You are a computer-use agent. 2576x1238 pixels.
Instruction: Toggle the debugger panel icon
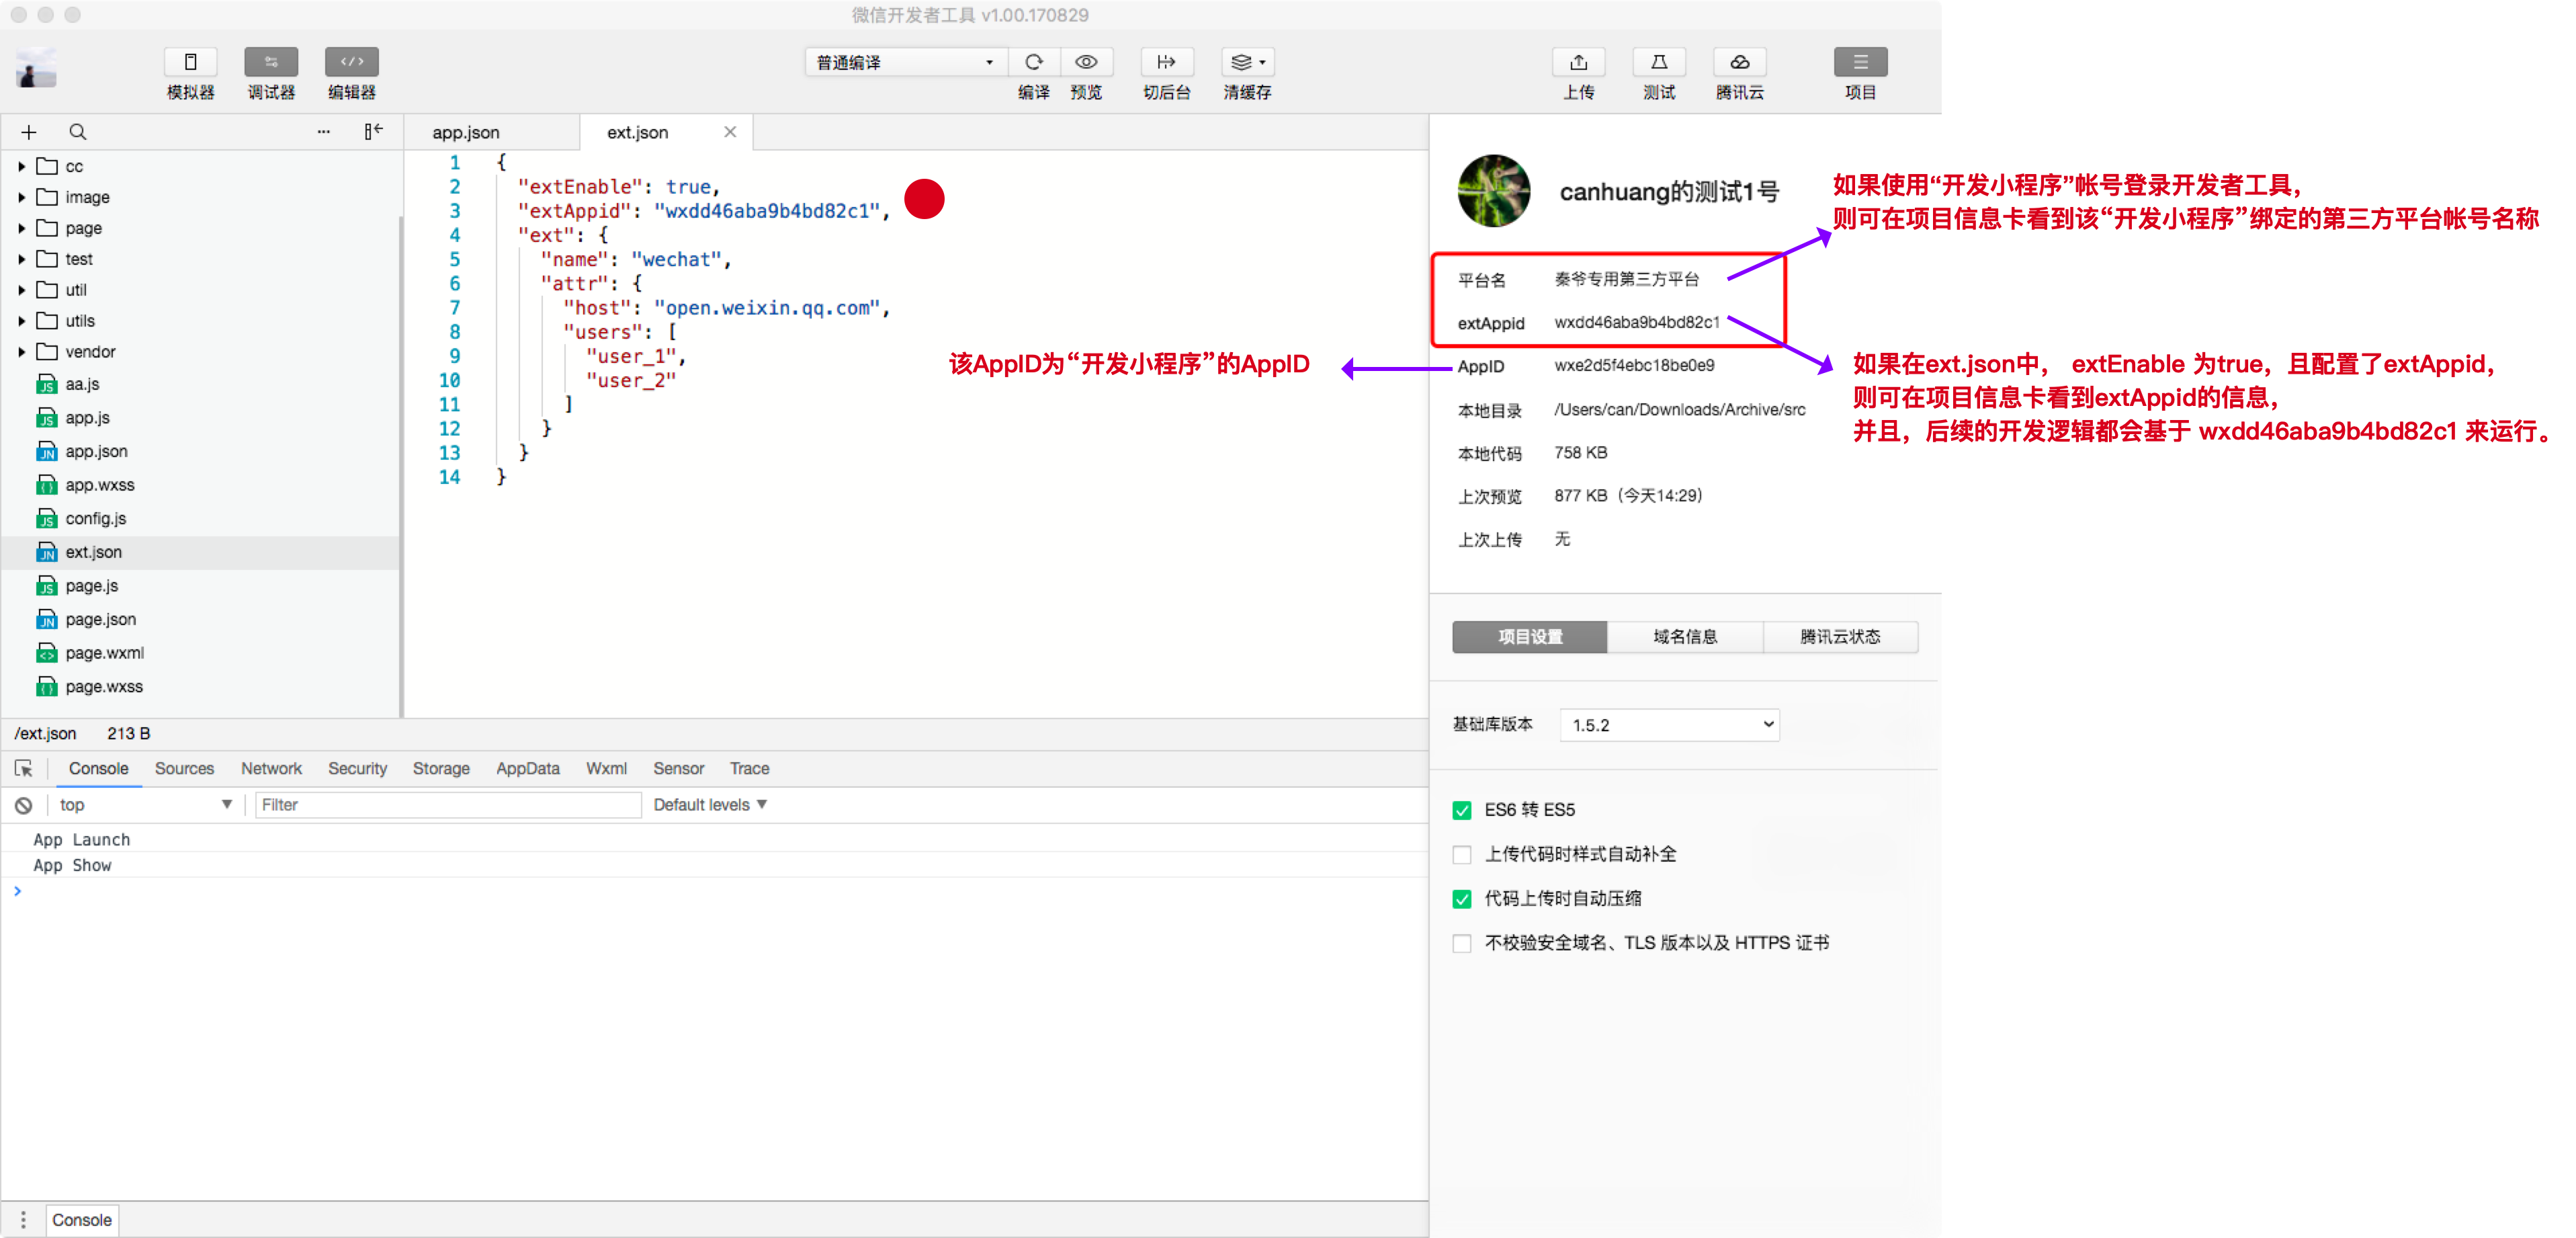[271, 62]
